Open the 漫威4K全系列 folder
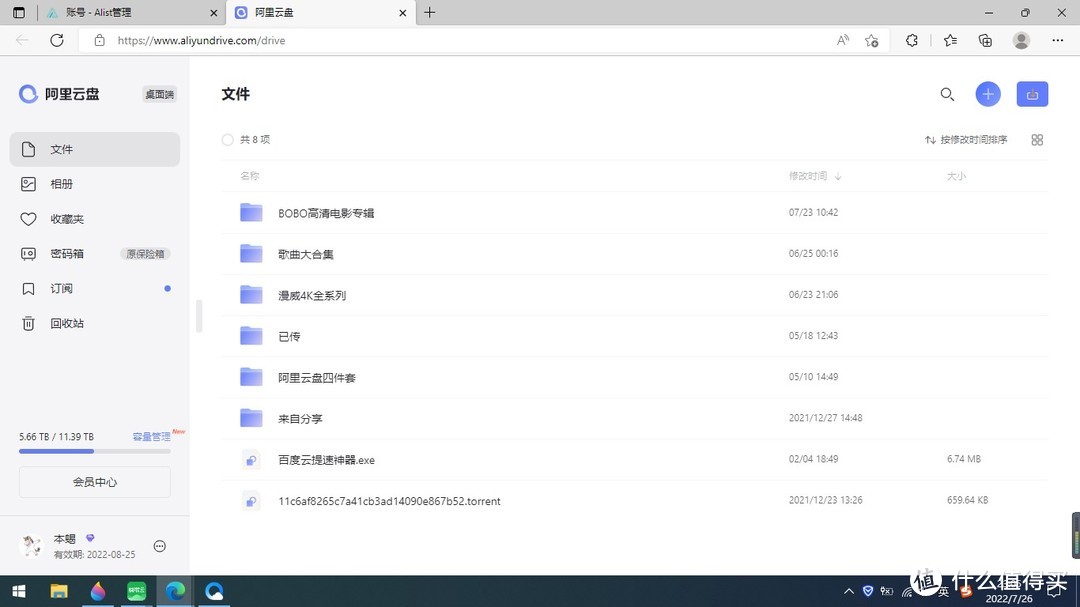The image size is (1080, 607). [311, 295]
